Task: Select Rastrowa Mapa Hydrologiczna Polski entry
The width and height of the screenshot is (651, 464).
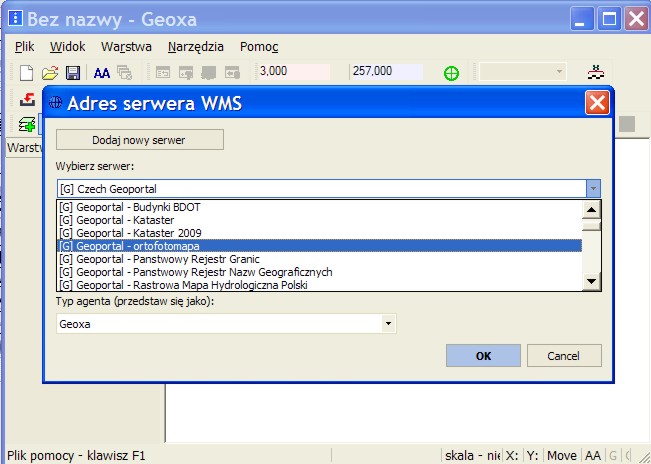Action: coord(319,285)
